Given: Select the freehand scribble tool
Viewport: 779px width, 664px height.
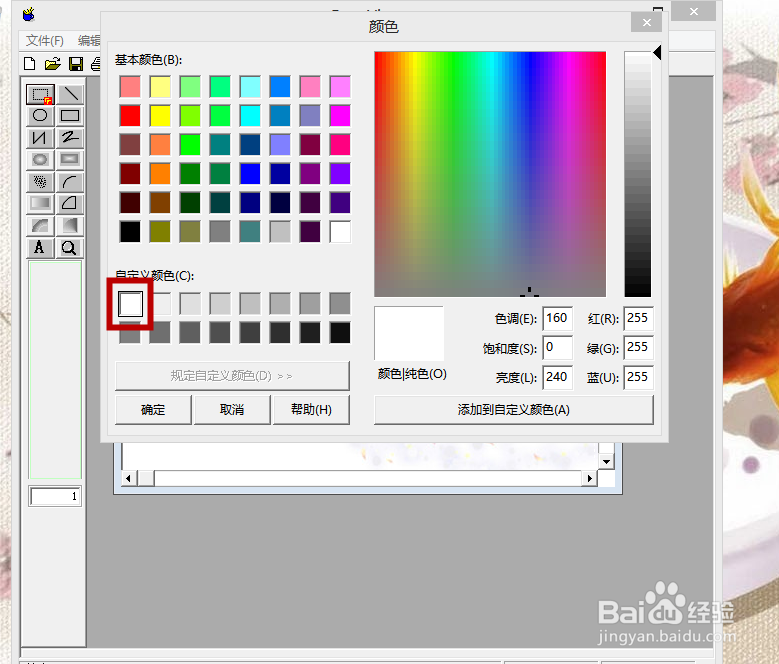Looking at the screenshot, I should click(70, 138).
